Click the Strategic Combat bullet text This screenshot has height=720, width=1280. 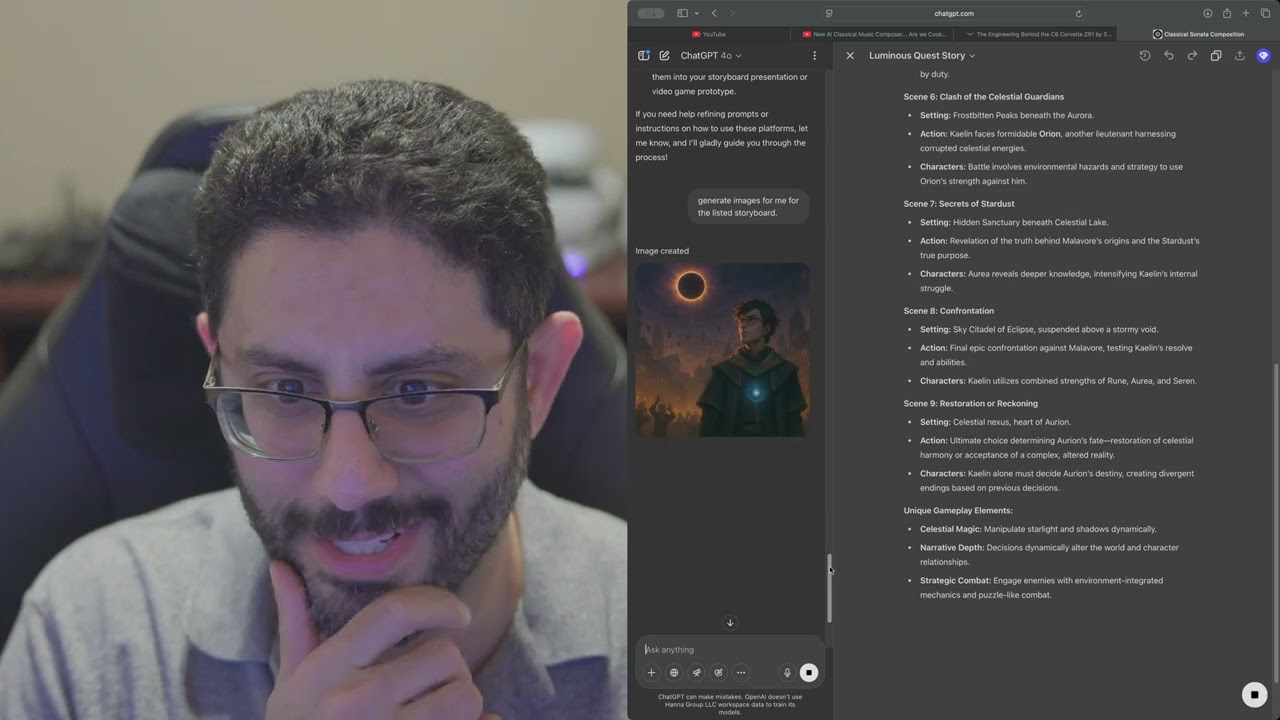[x=1041, y=588]
